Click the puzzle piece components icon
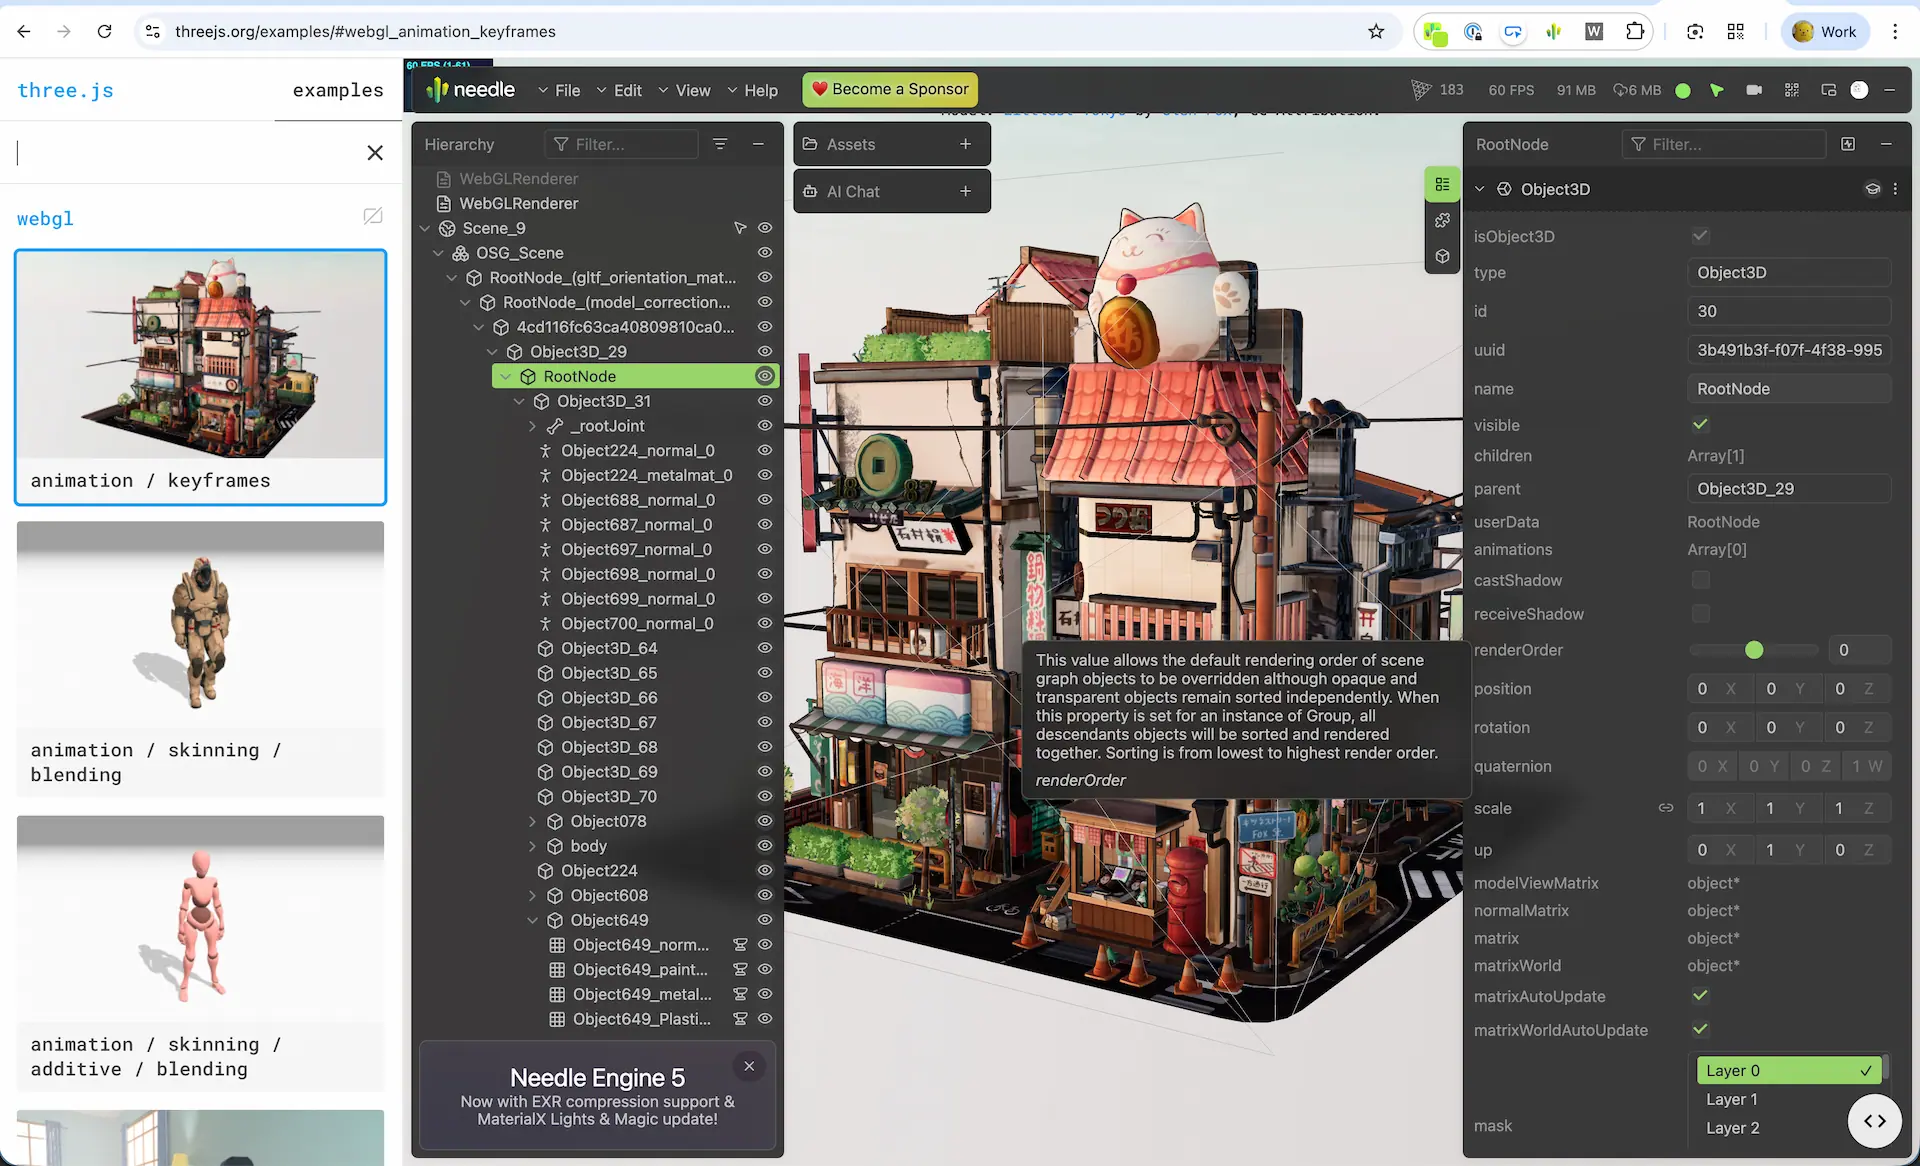This screenshot has height=1166, width=1920. pos(1442,220)
